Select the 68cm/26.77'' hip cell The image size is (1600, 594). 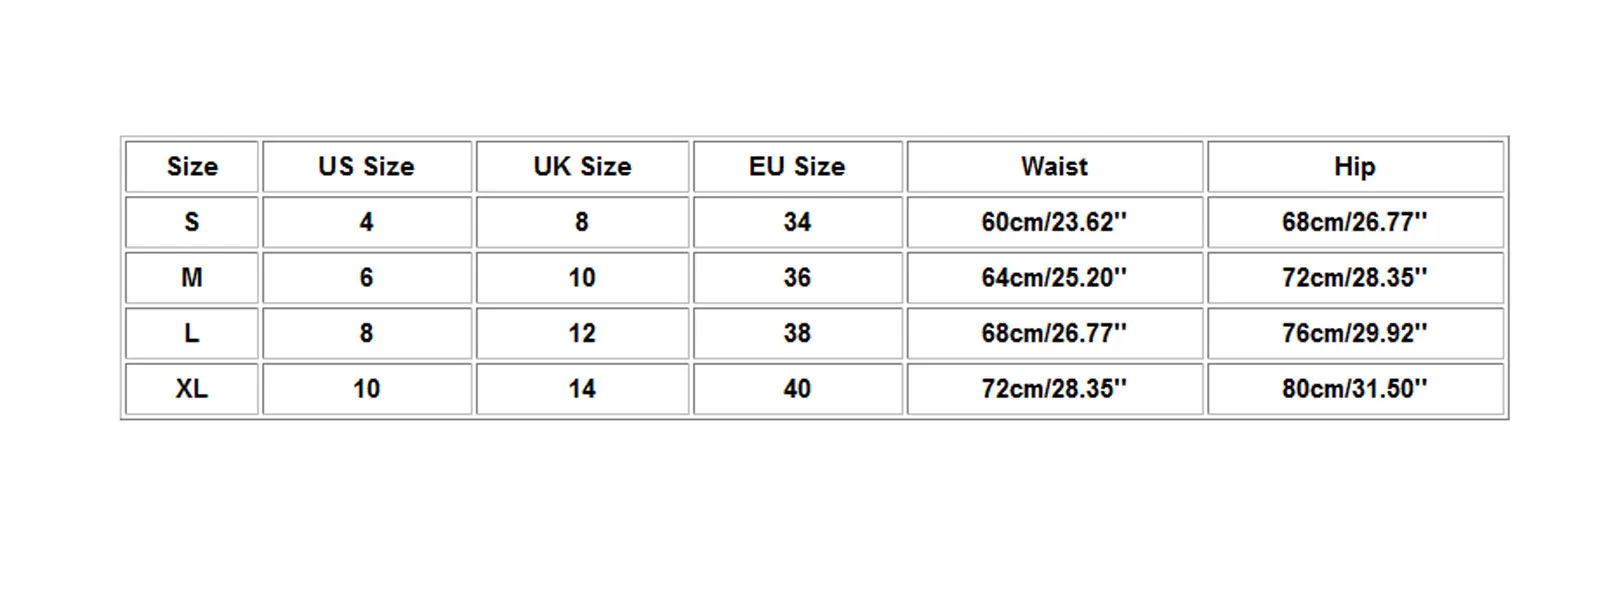tap(1354, 222)
